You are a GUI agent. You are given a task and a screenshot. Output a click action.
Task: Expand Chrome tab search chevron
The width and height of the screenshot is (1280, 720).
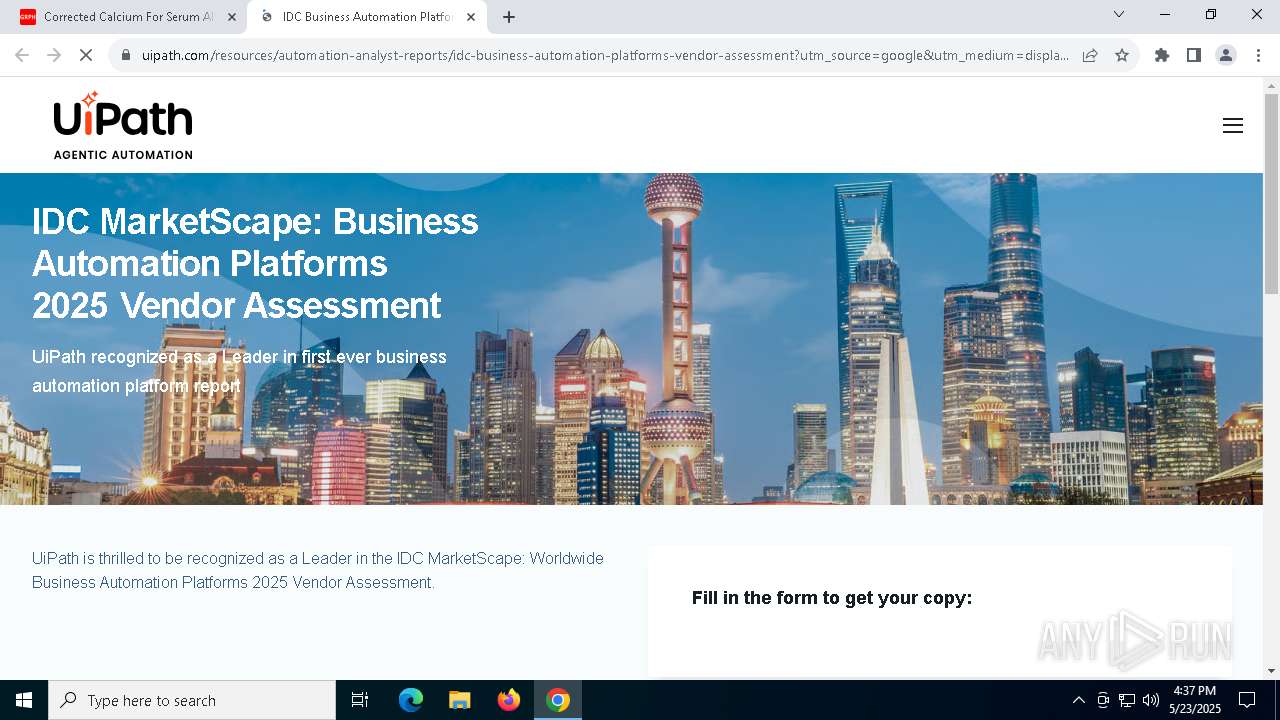1119,15
